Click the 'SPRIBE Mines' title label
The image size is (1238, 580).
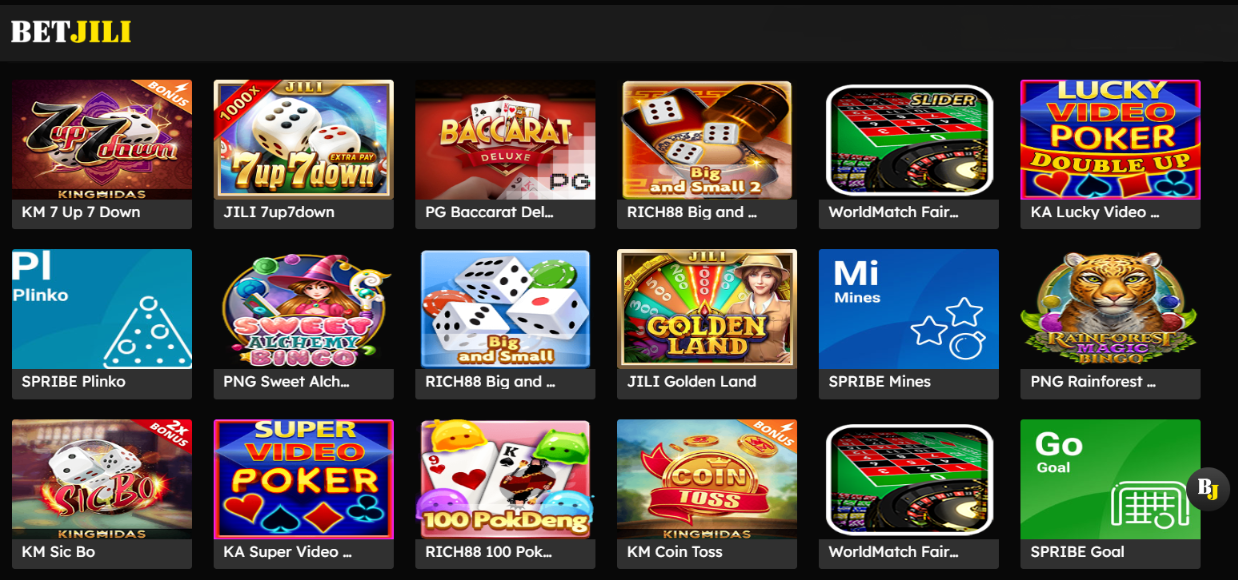[x=879, y=382]
